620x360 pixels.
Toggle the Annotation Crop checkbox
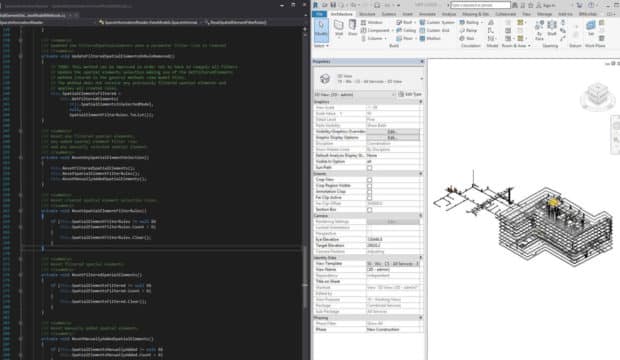tap(369, 191)
